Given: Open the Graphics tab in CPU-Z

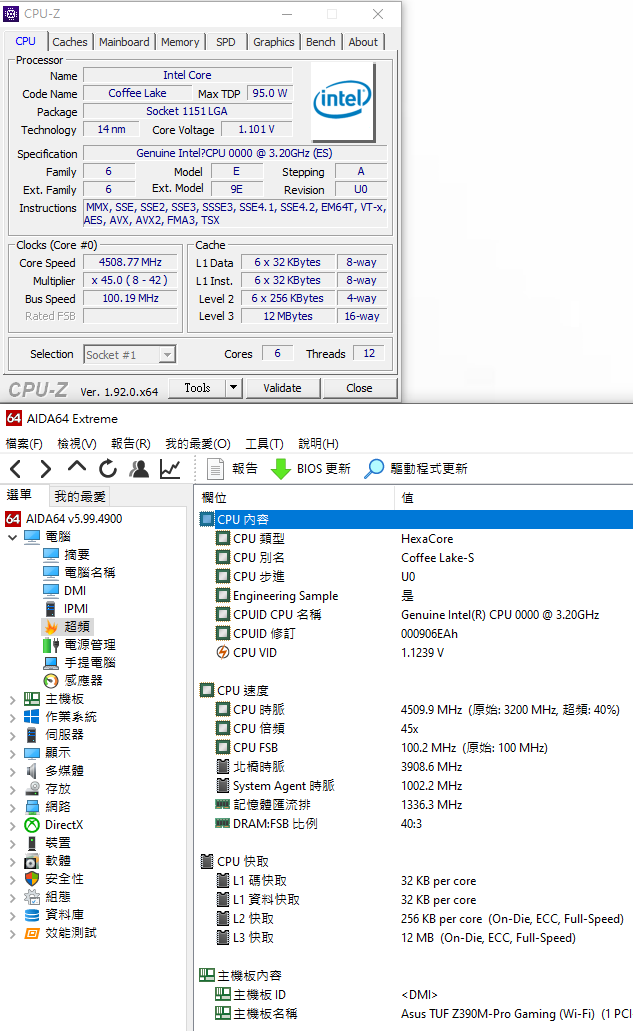Looking at the screenshot, I should (273, 42).
